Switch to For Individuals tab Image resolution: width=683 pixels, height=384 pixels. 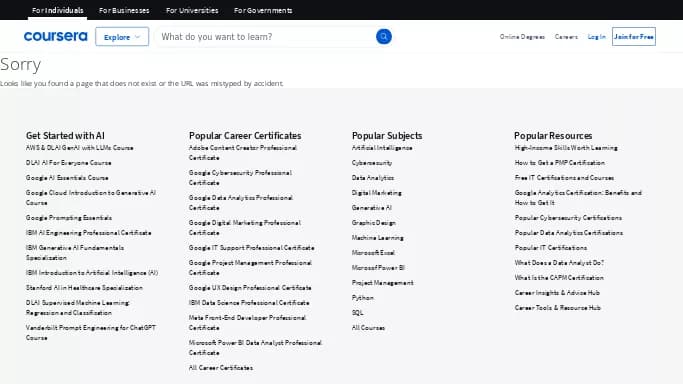[57, 10]
